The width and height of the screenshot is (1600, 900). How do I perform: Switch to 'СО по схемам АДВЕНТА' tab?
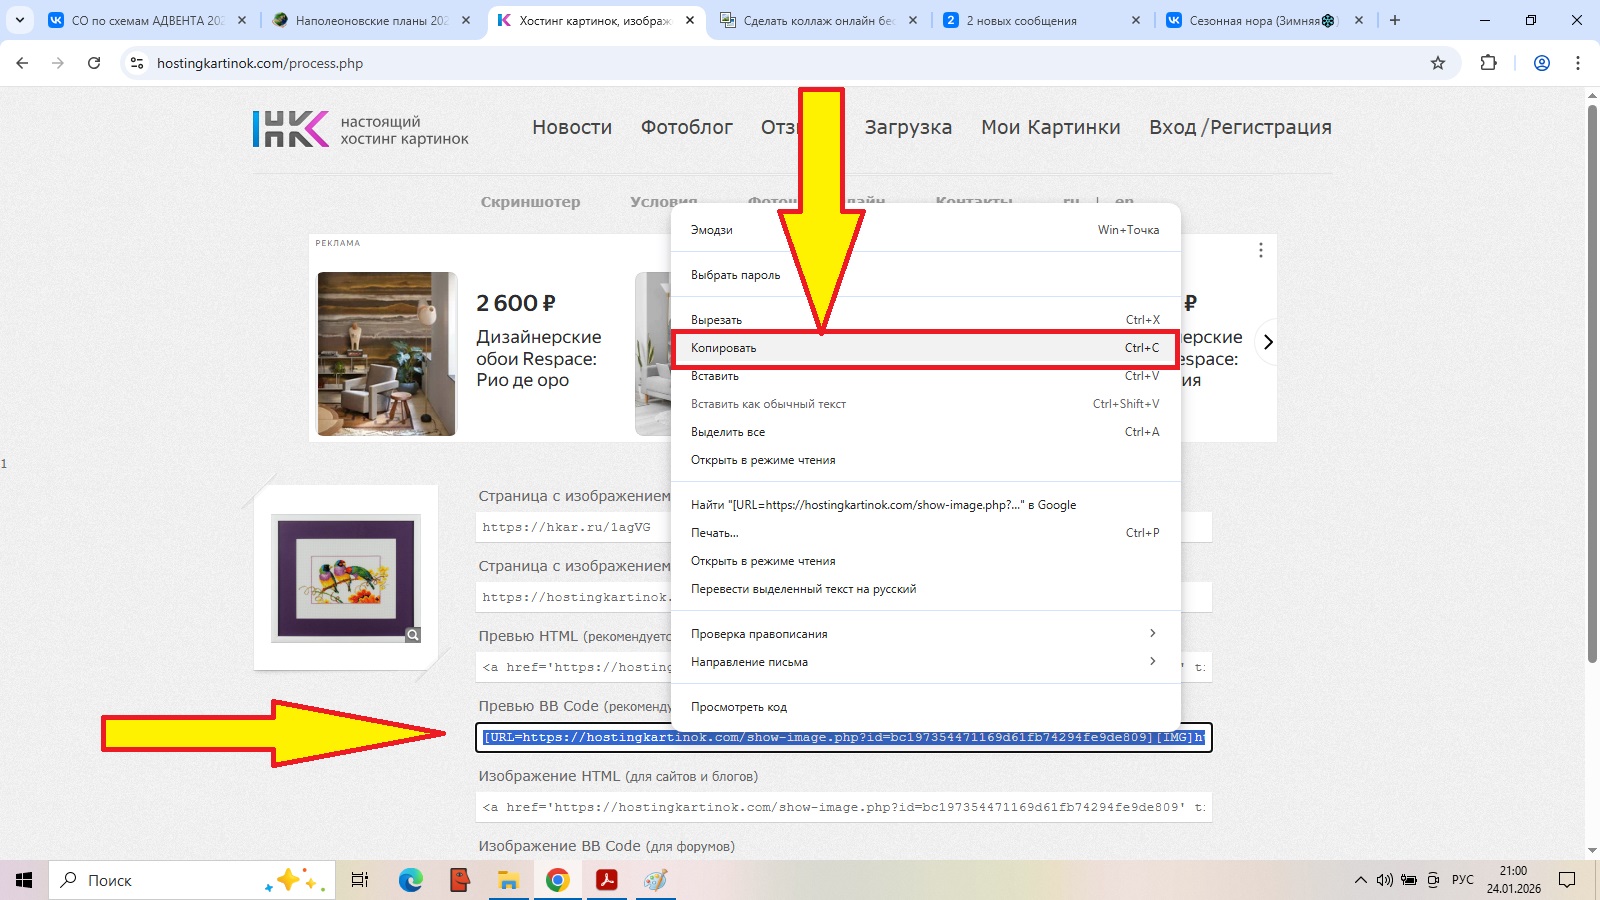tap(148, 20)
